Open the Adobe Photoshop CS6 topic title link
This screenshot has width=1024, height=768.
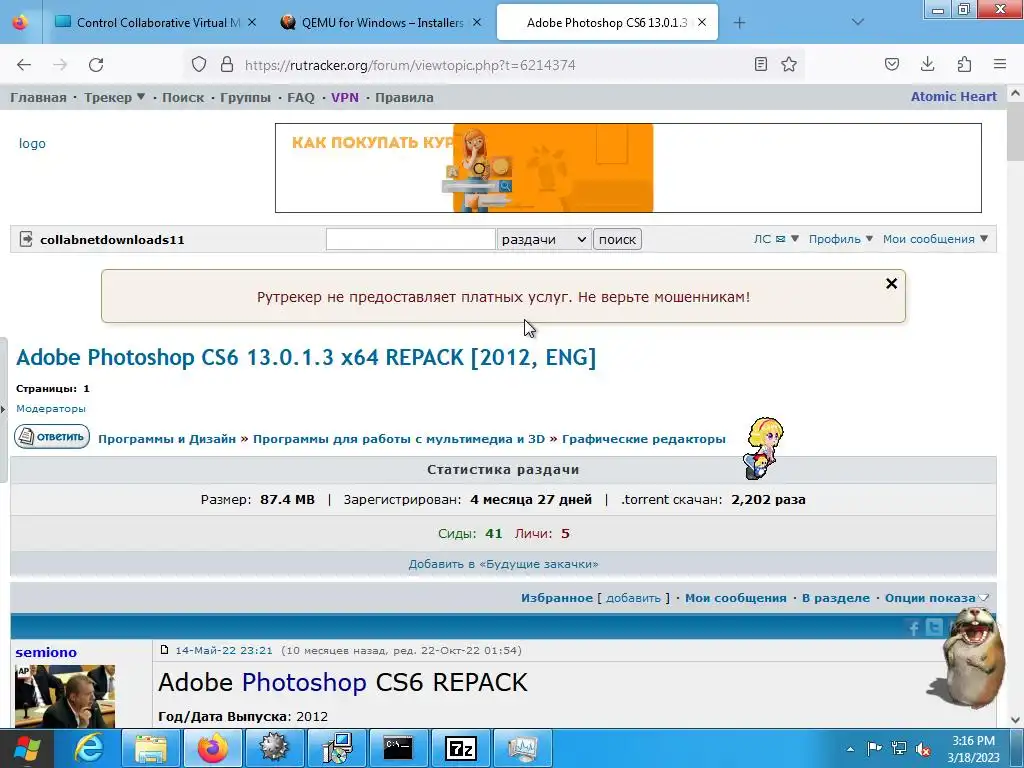coord(306,357)
